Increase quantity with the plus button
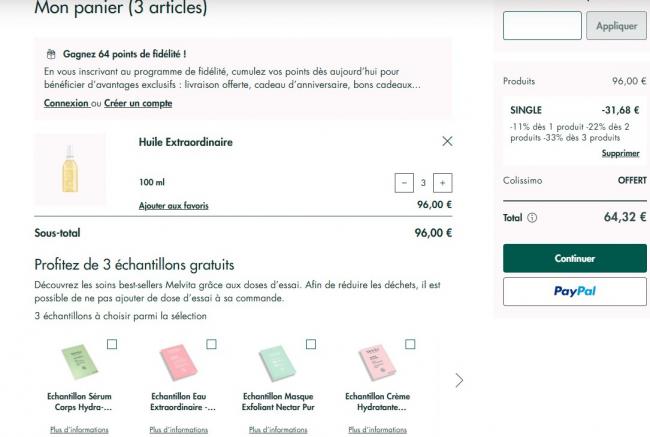This screenshot has width=650, height=437. point(442,183)
